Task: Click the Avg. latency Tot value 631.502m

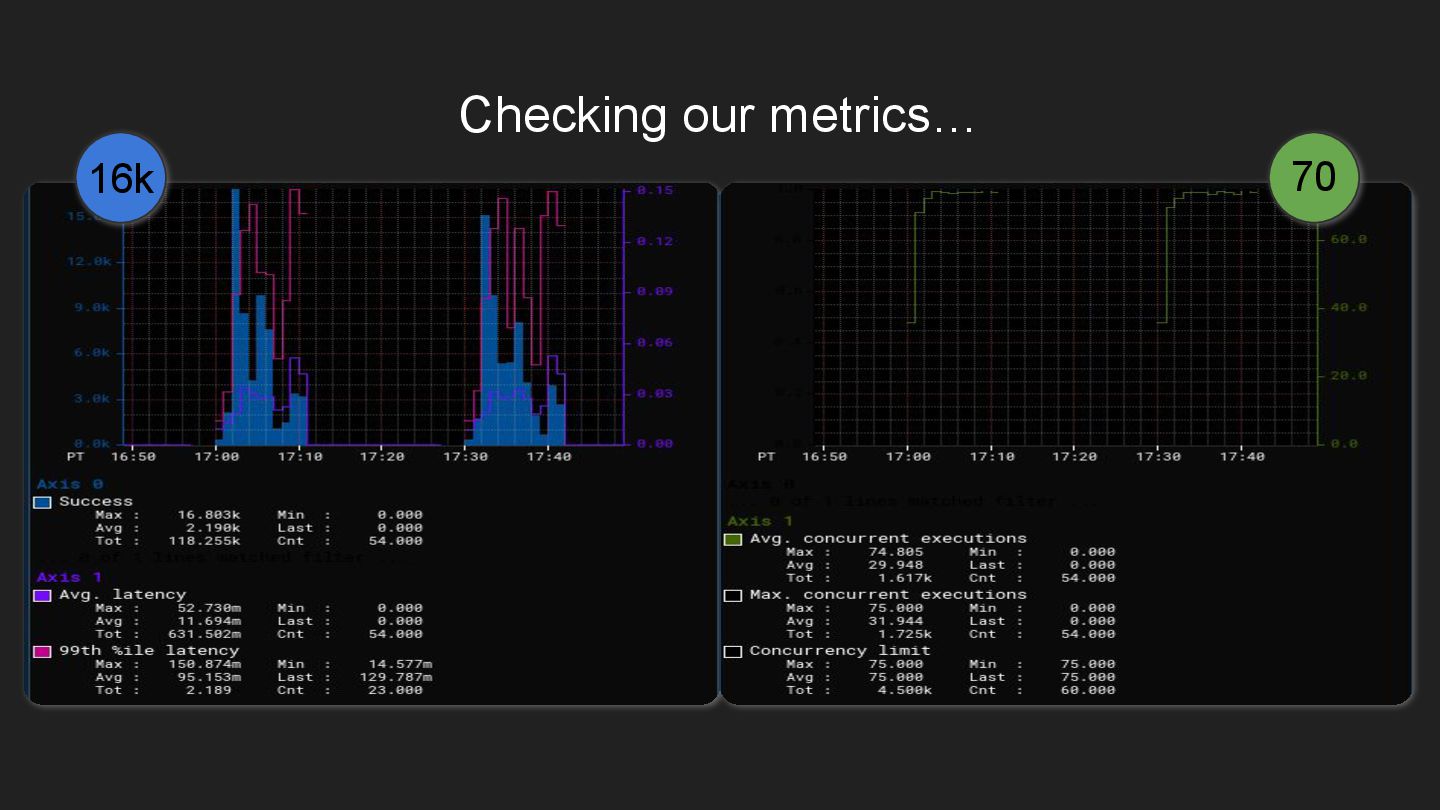Action: coord(205,634)
